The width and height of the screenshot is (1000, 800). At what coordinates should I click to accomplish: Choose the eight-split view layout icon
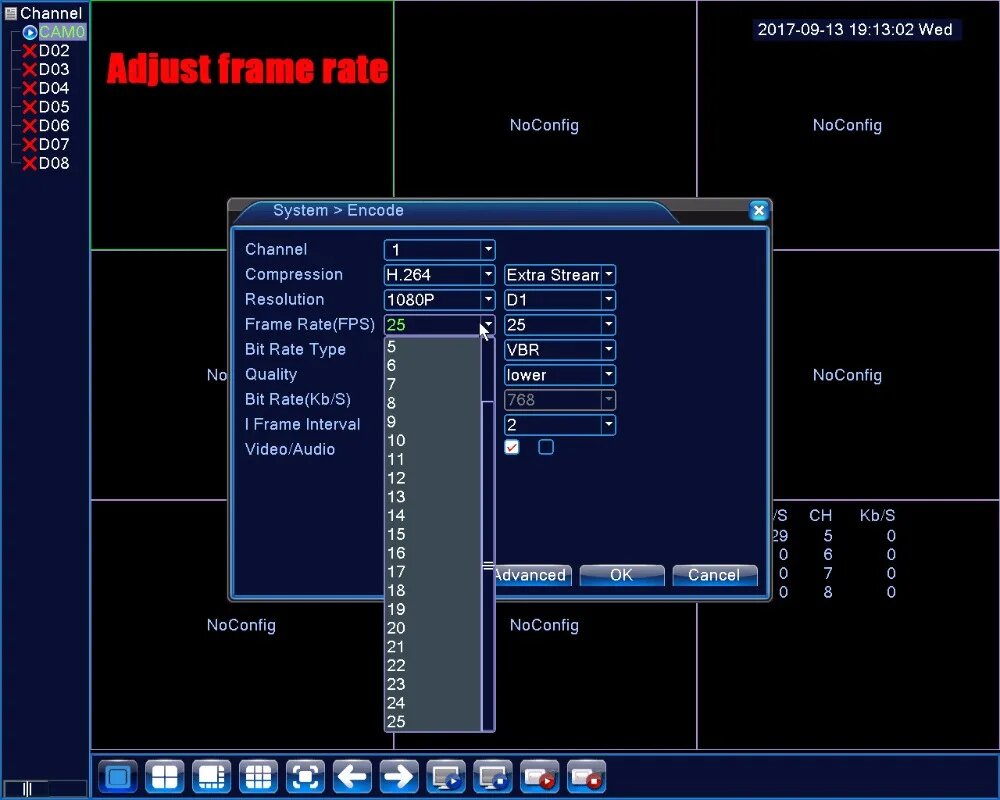pos(212,776)
